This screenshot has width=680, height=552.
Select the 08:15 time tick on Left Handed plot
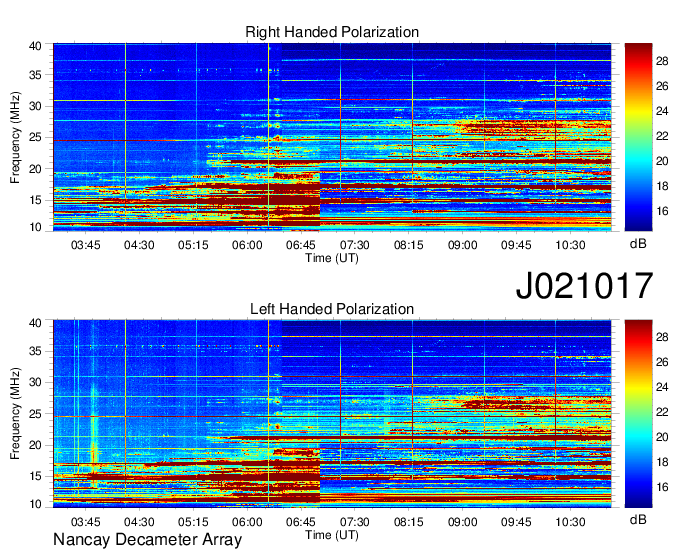coord(409,522)
